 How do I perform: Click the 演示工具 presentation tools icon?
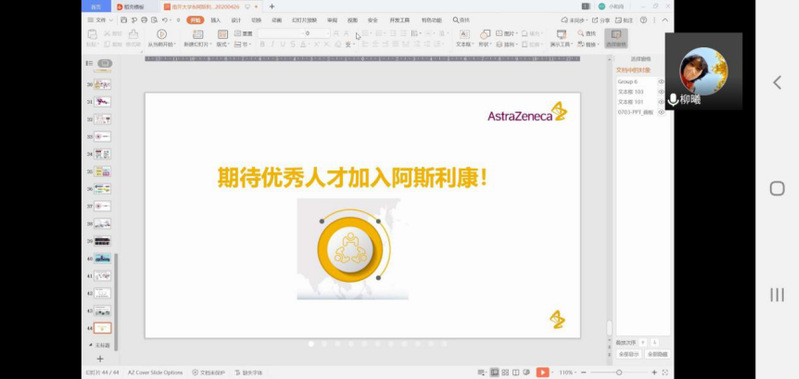[562, 34]
